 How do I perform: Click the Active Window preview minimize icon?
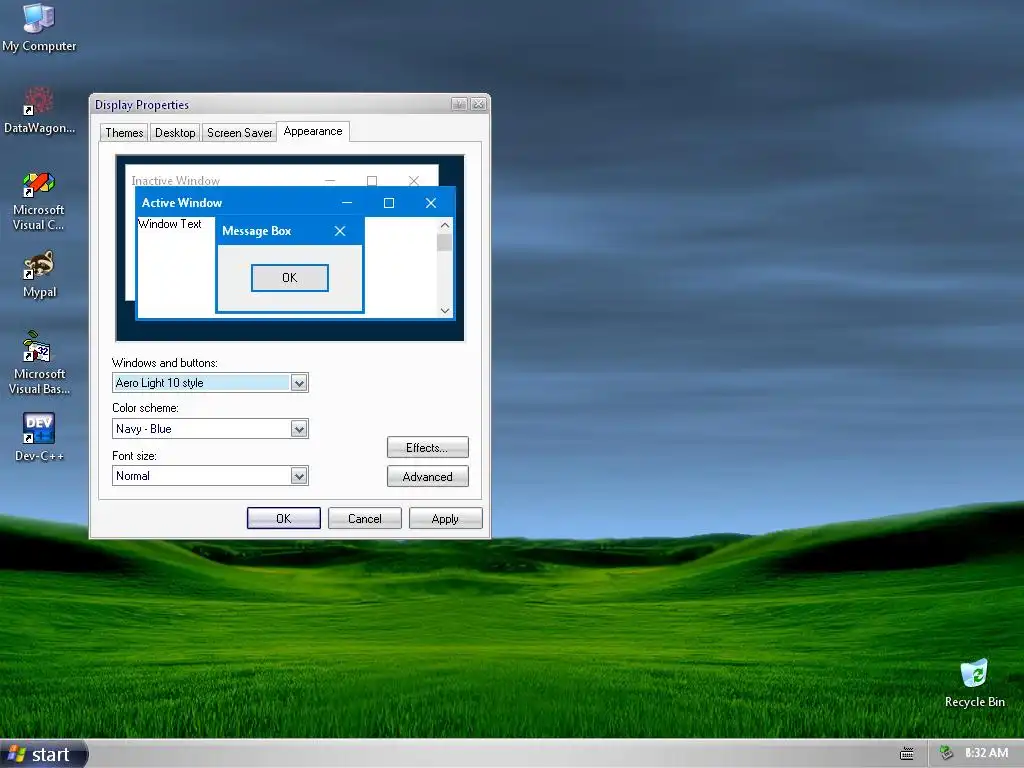(x=347, y=203)
